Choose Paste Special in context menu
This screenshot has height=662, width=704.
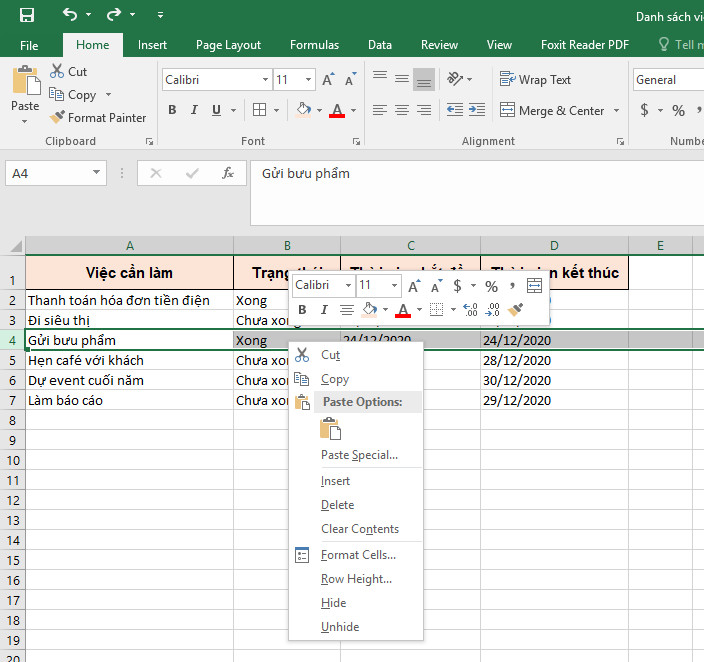pyautogui.click(x=356, y=455)
